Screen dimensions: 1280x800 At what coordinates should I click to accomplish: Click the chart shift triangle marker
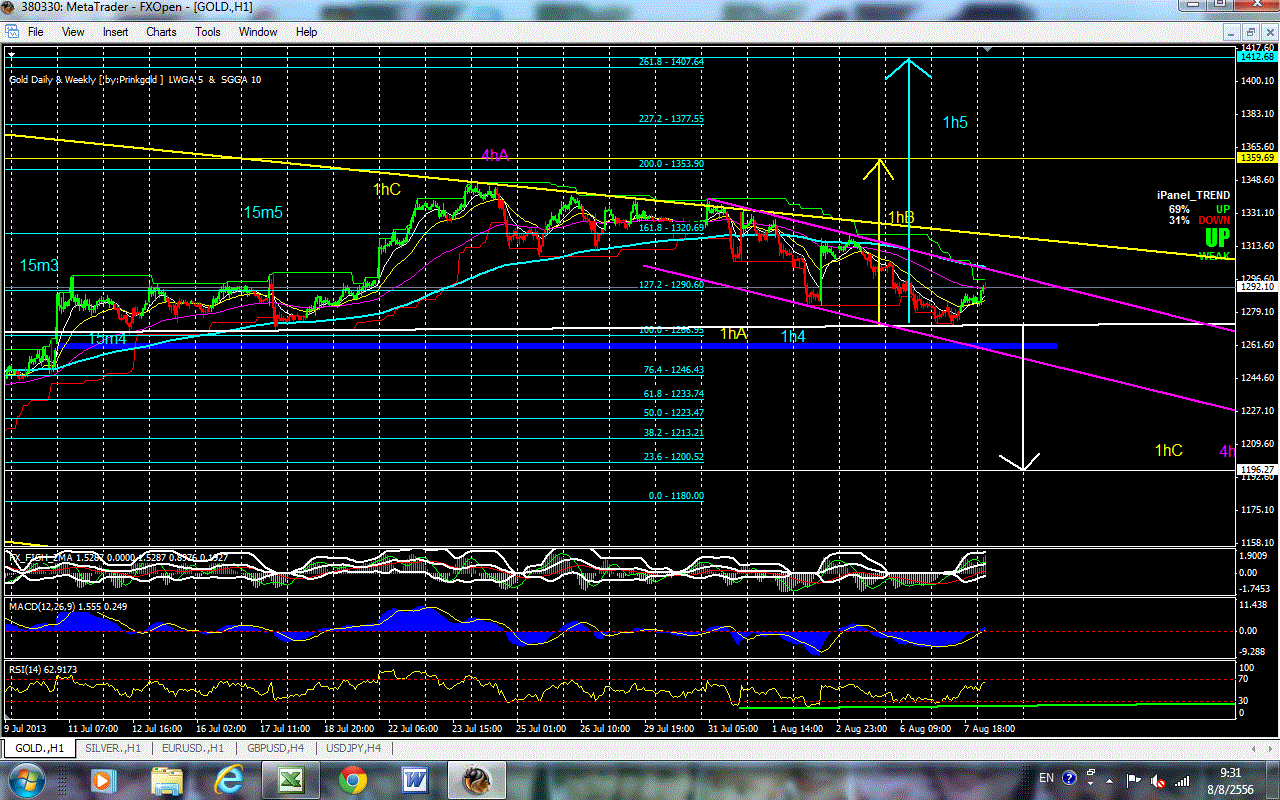(x=988, y=49)
